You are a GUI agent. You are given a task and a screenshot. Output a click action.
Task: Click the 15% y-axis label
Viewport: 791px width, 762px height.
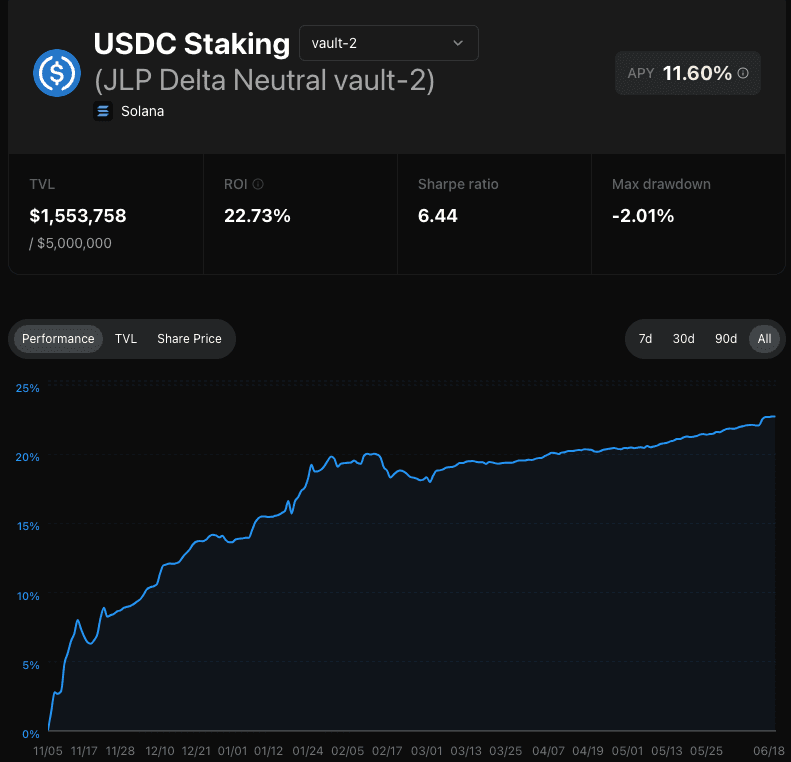(28, 526)
